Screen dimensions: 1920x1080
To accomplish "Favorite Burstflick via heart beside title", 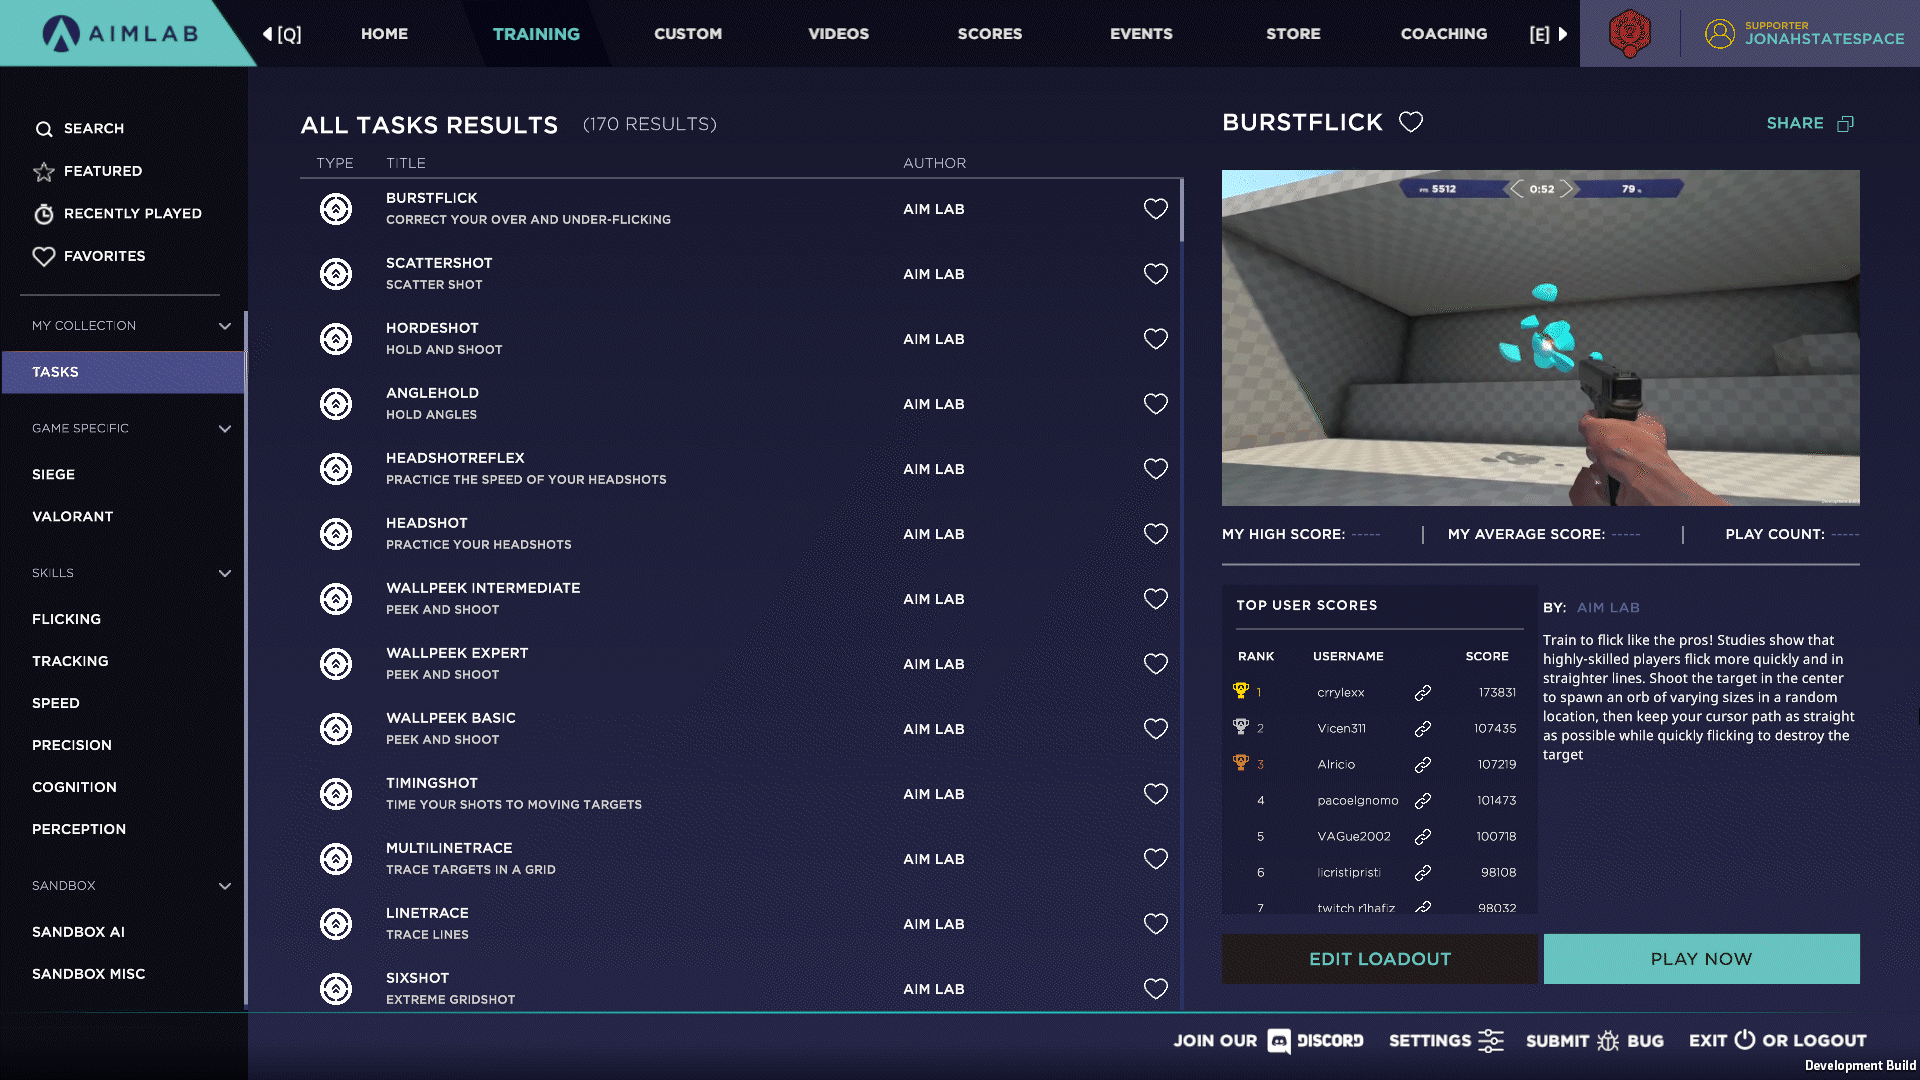I will 1410,122.
